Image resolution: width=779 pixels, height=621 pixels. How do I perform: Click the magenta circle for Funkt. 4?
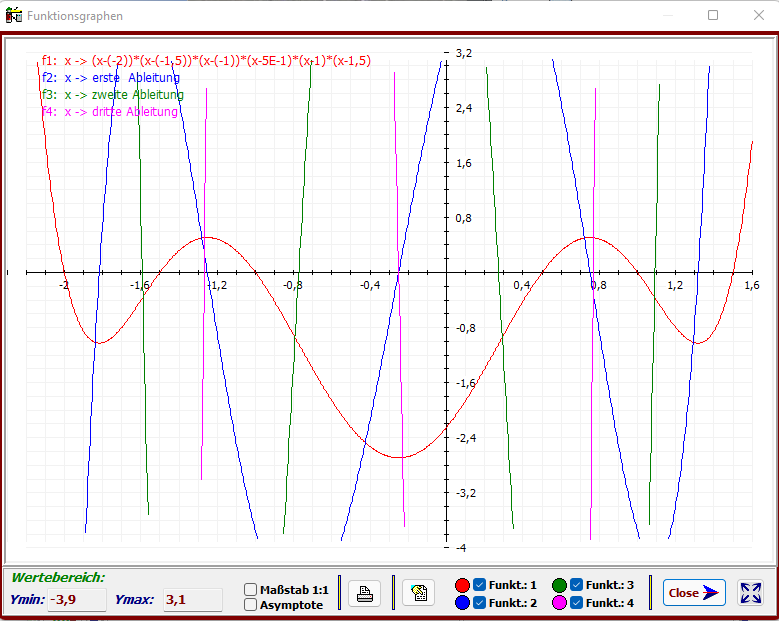click(x=559, y=603)
